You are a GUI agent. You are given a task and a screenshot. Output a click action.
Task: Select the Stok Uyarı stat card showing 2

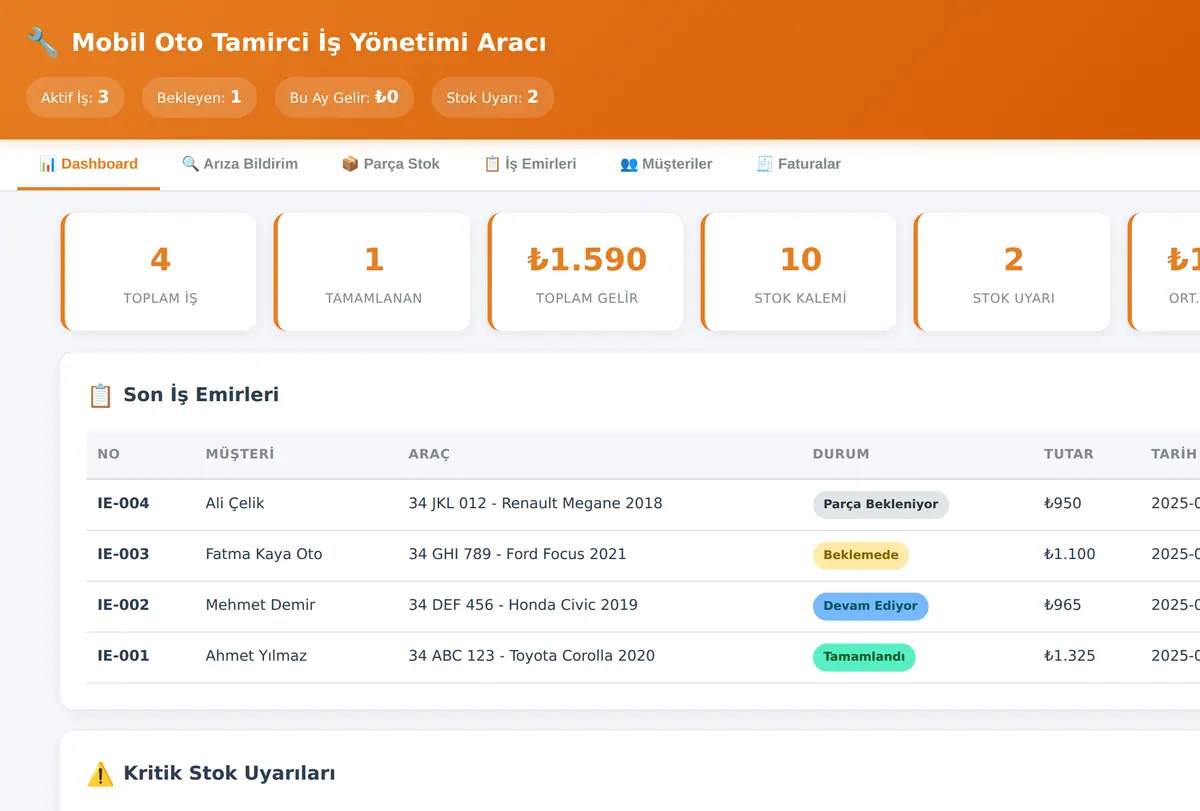point(1013,272)
